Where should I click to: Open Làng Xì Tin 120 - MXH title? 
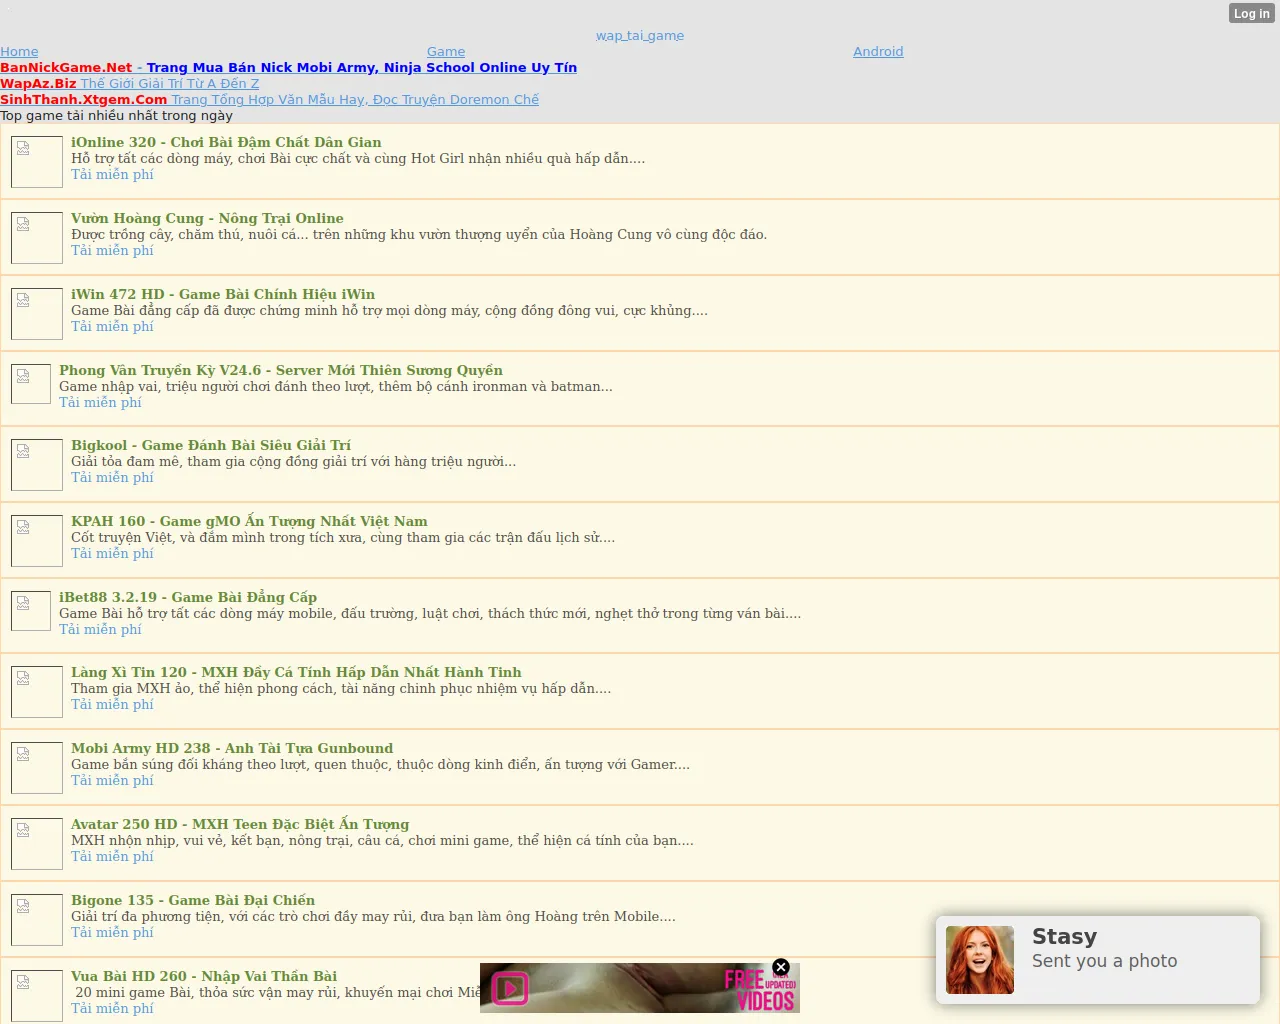click(x=296, y=672)
